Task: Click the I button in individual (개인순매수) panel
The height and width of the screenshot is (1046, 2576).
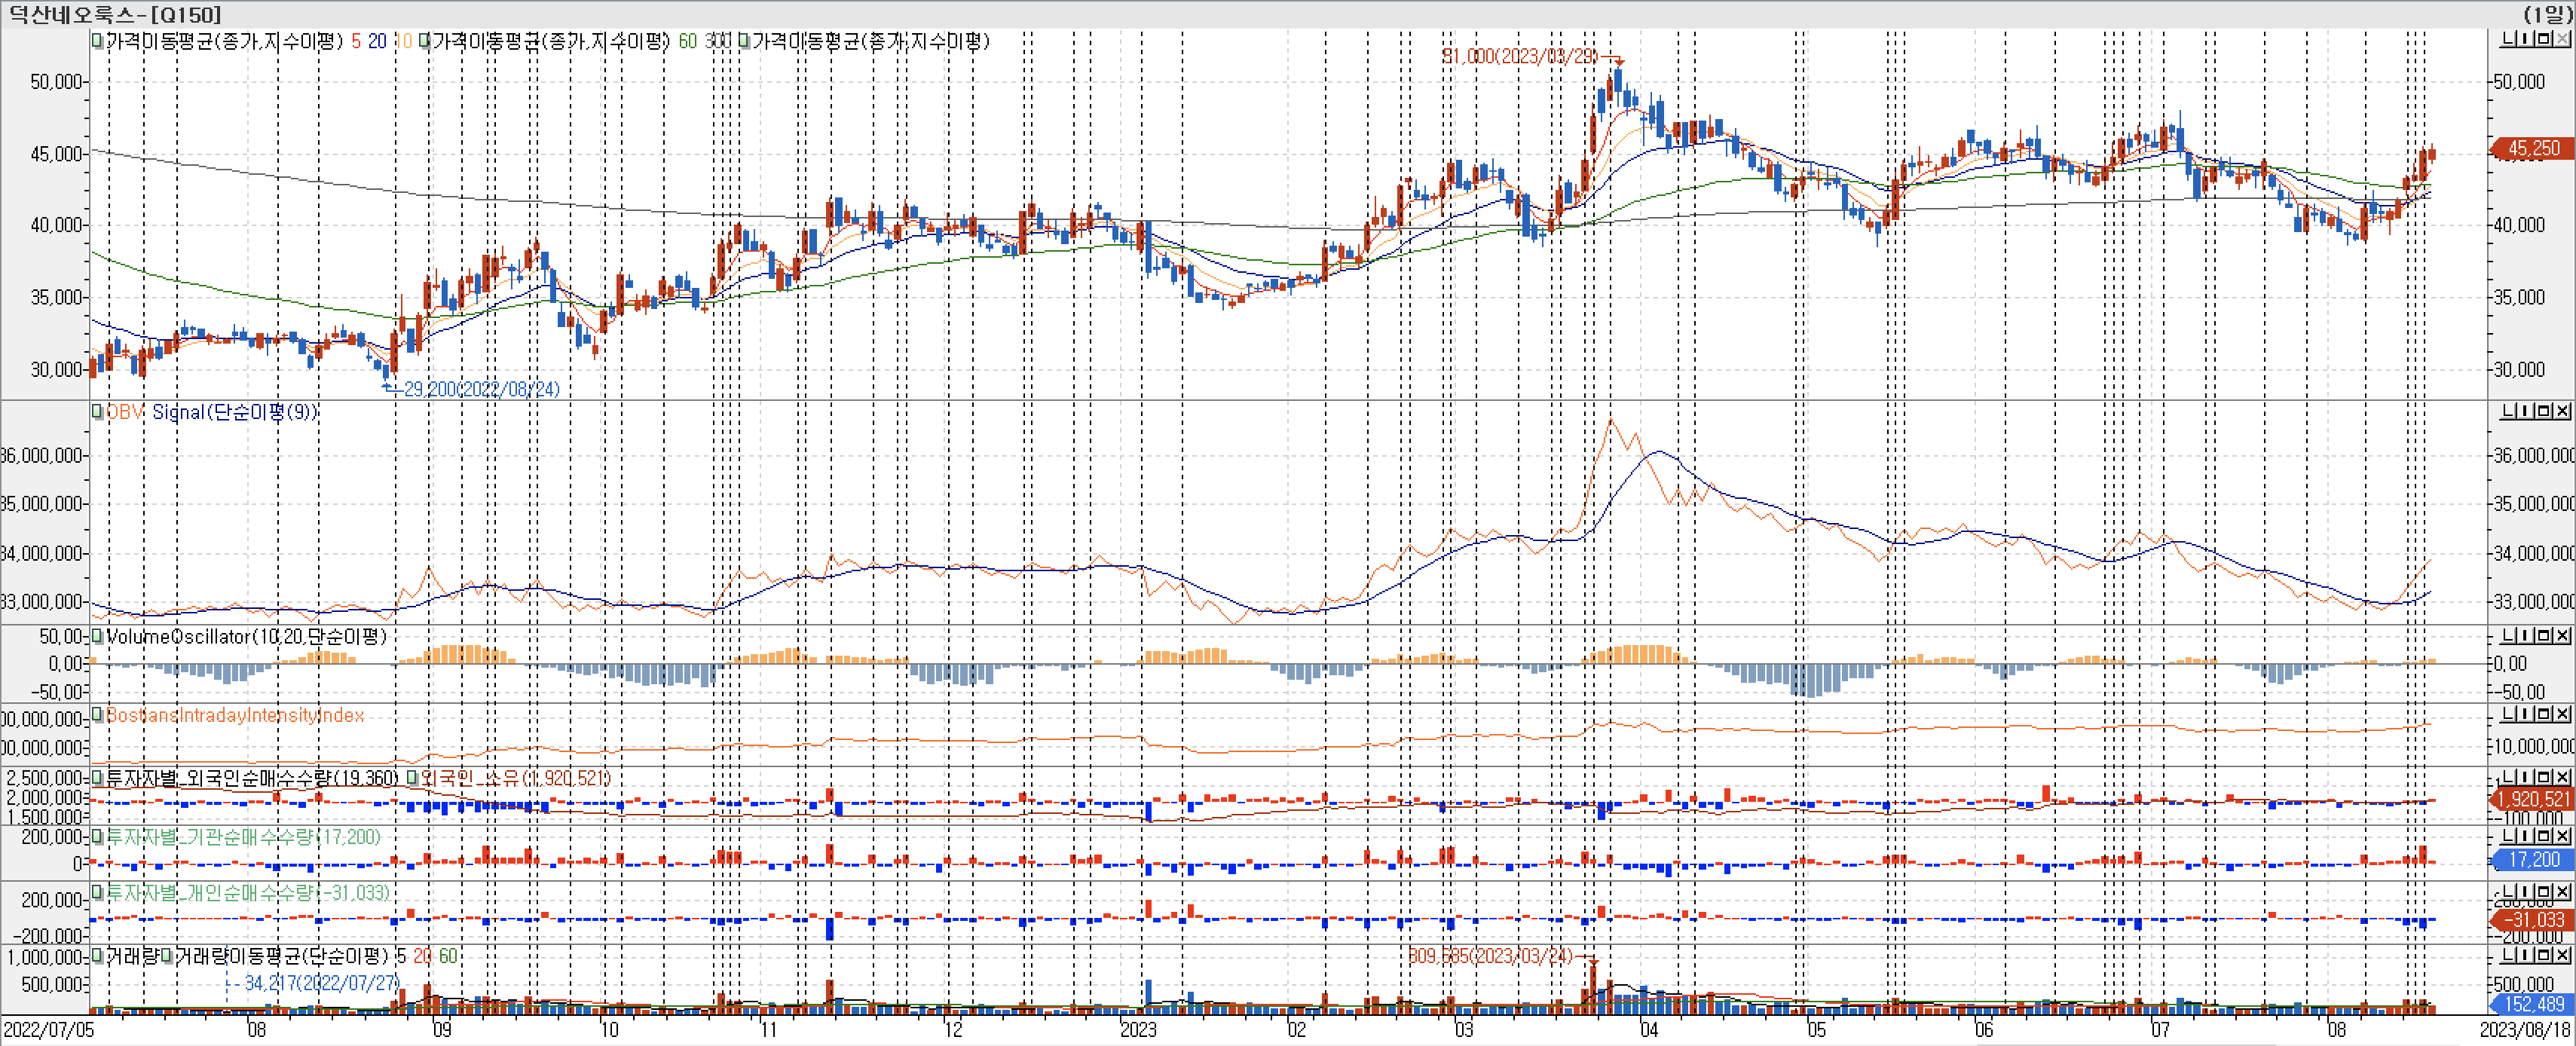Action: (x=2524, y=892)
